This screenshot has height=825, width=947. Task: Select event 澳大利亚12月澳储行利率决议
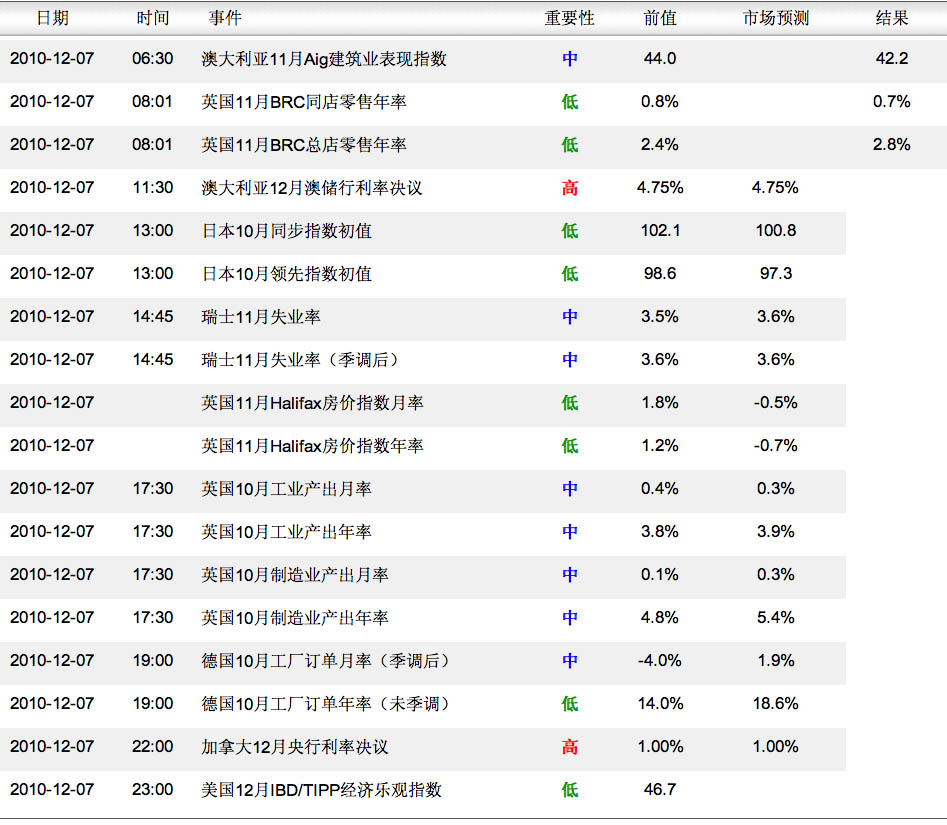pos(312,188)
